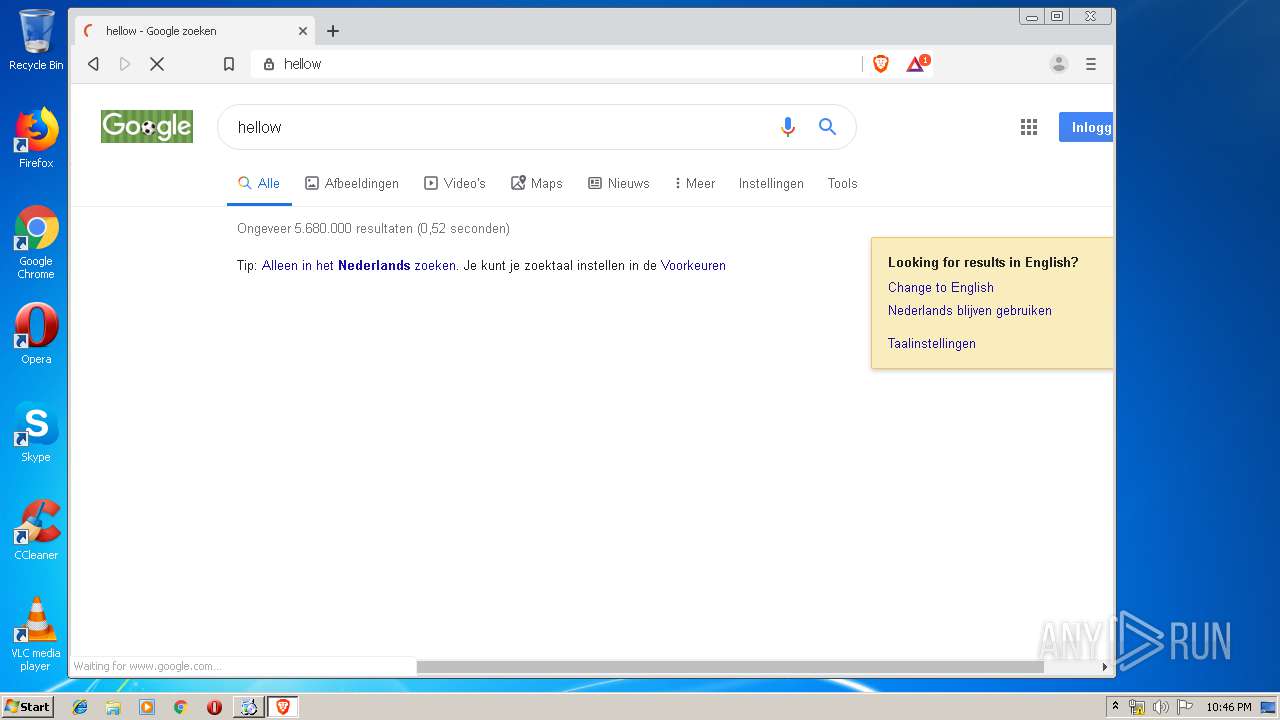This screenshot has width=1280, height=720.
Task: Click the lock icon in the address bar
Action: pyautogui.click(x=268, y=64)
